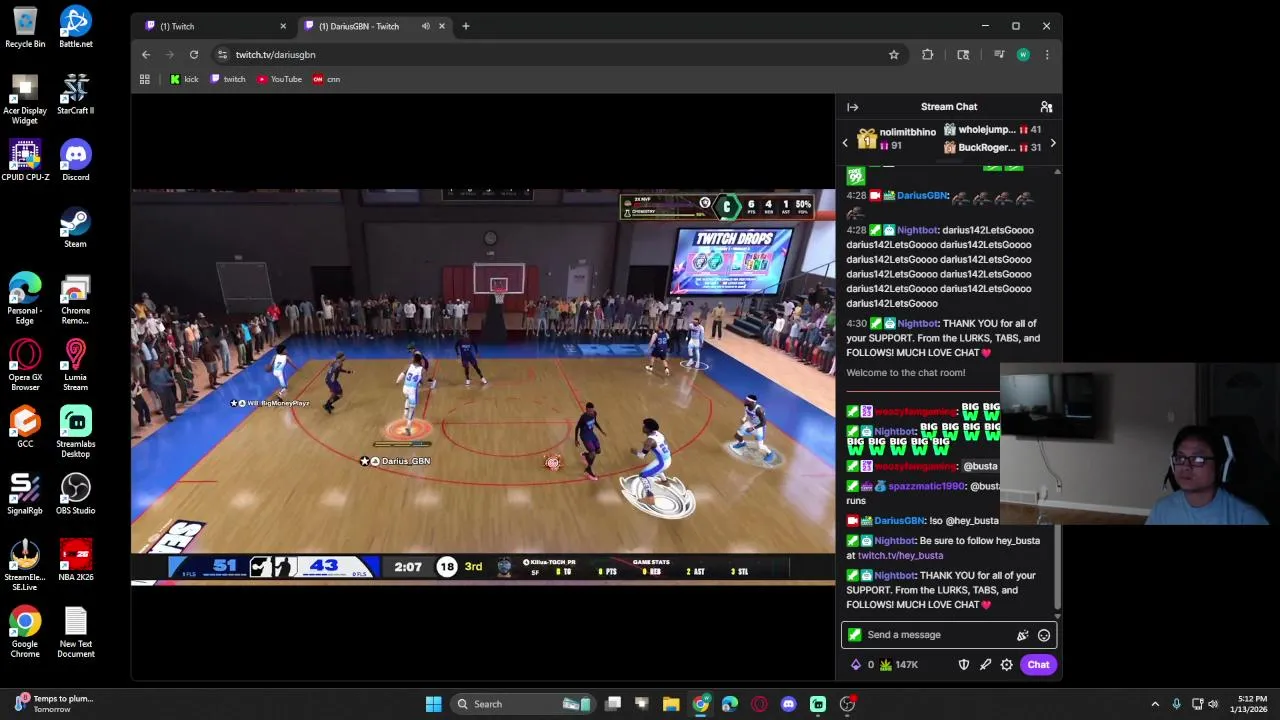
Task: Open the YouTube bookmark
Action: (x=279, y=79)
